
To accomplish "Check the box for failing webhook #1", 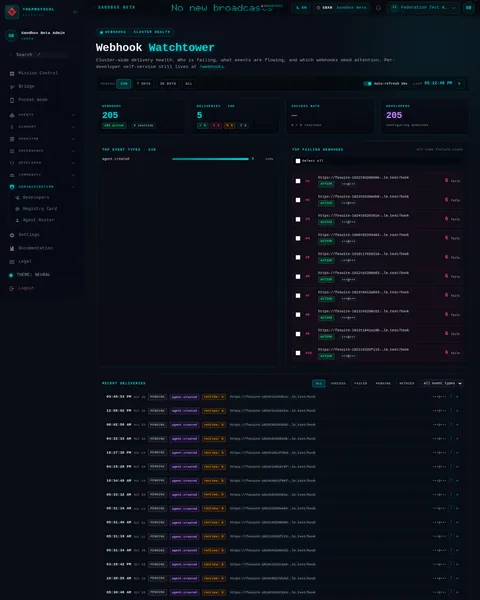I will coord(298,181).
